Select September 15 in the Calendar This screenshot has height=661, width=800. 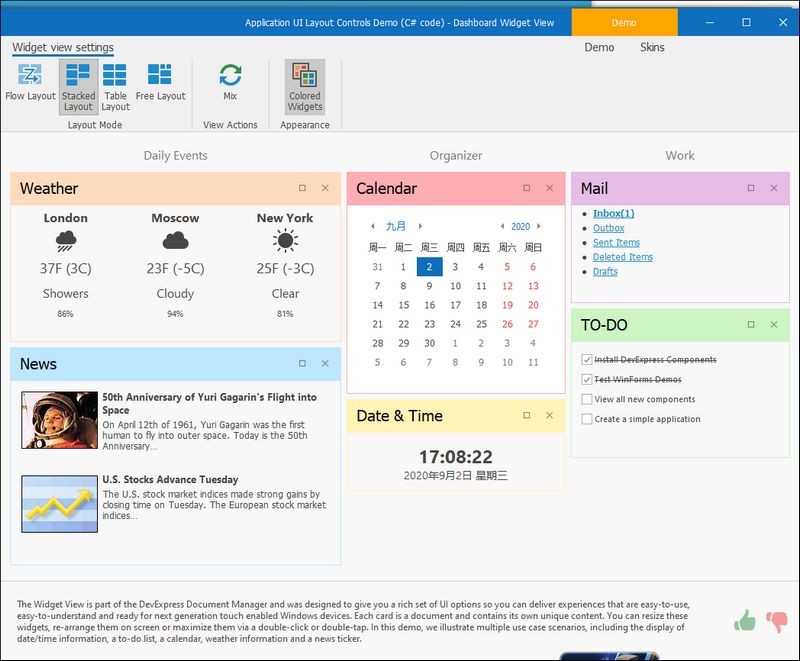(404, 303)
